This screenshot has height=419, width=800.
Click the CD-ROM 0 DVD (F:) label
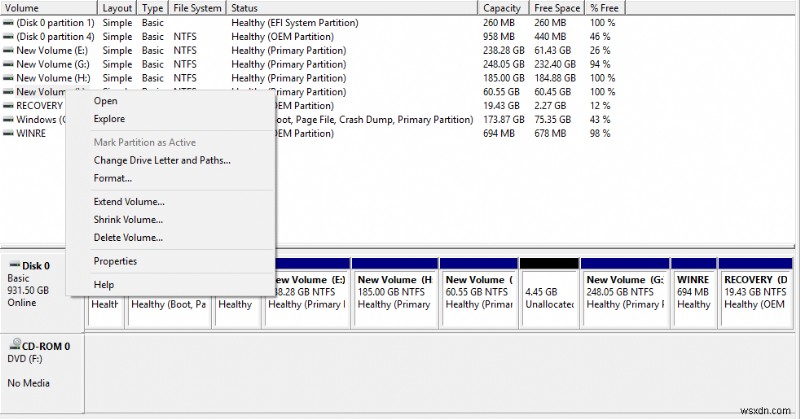point(38,352)
